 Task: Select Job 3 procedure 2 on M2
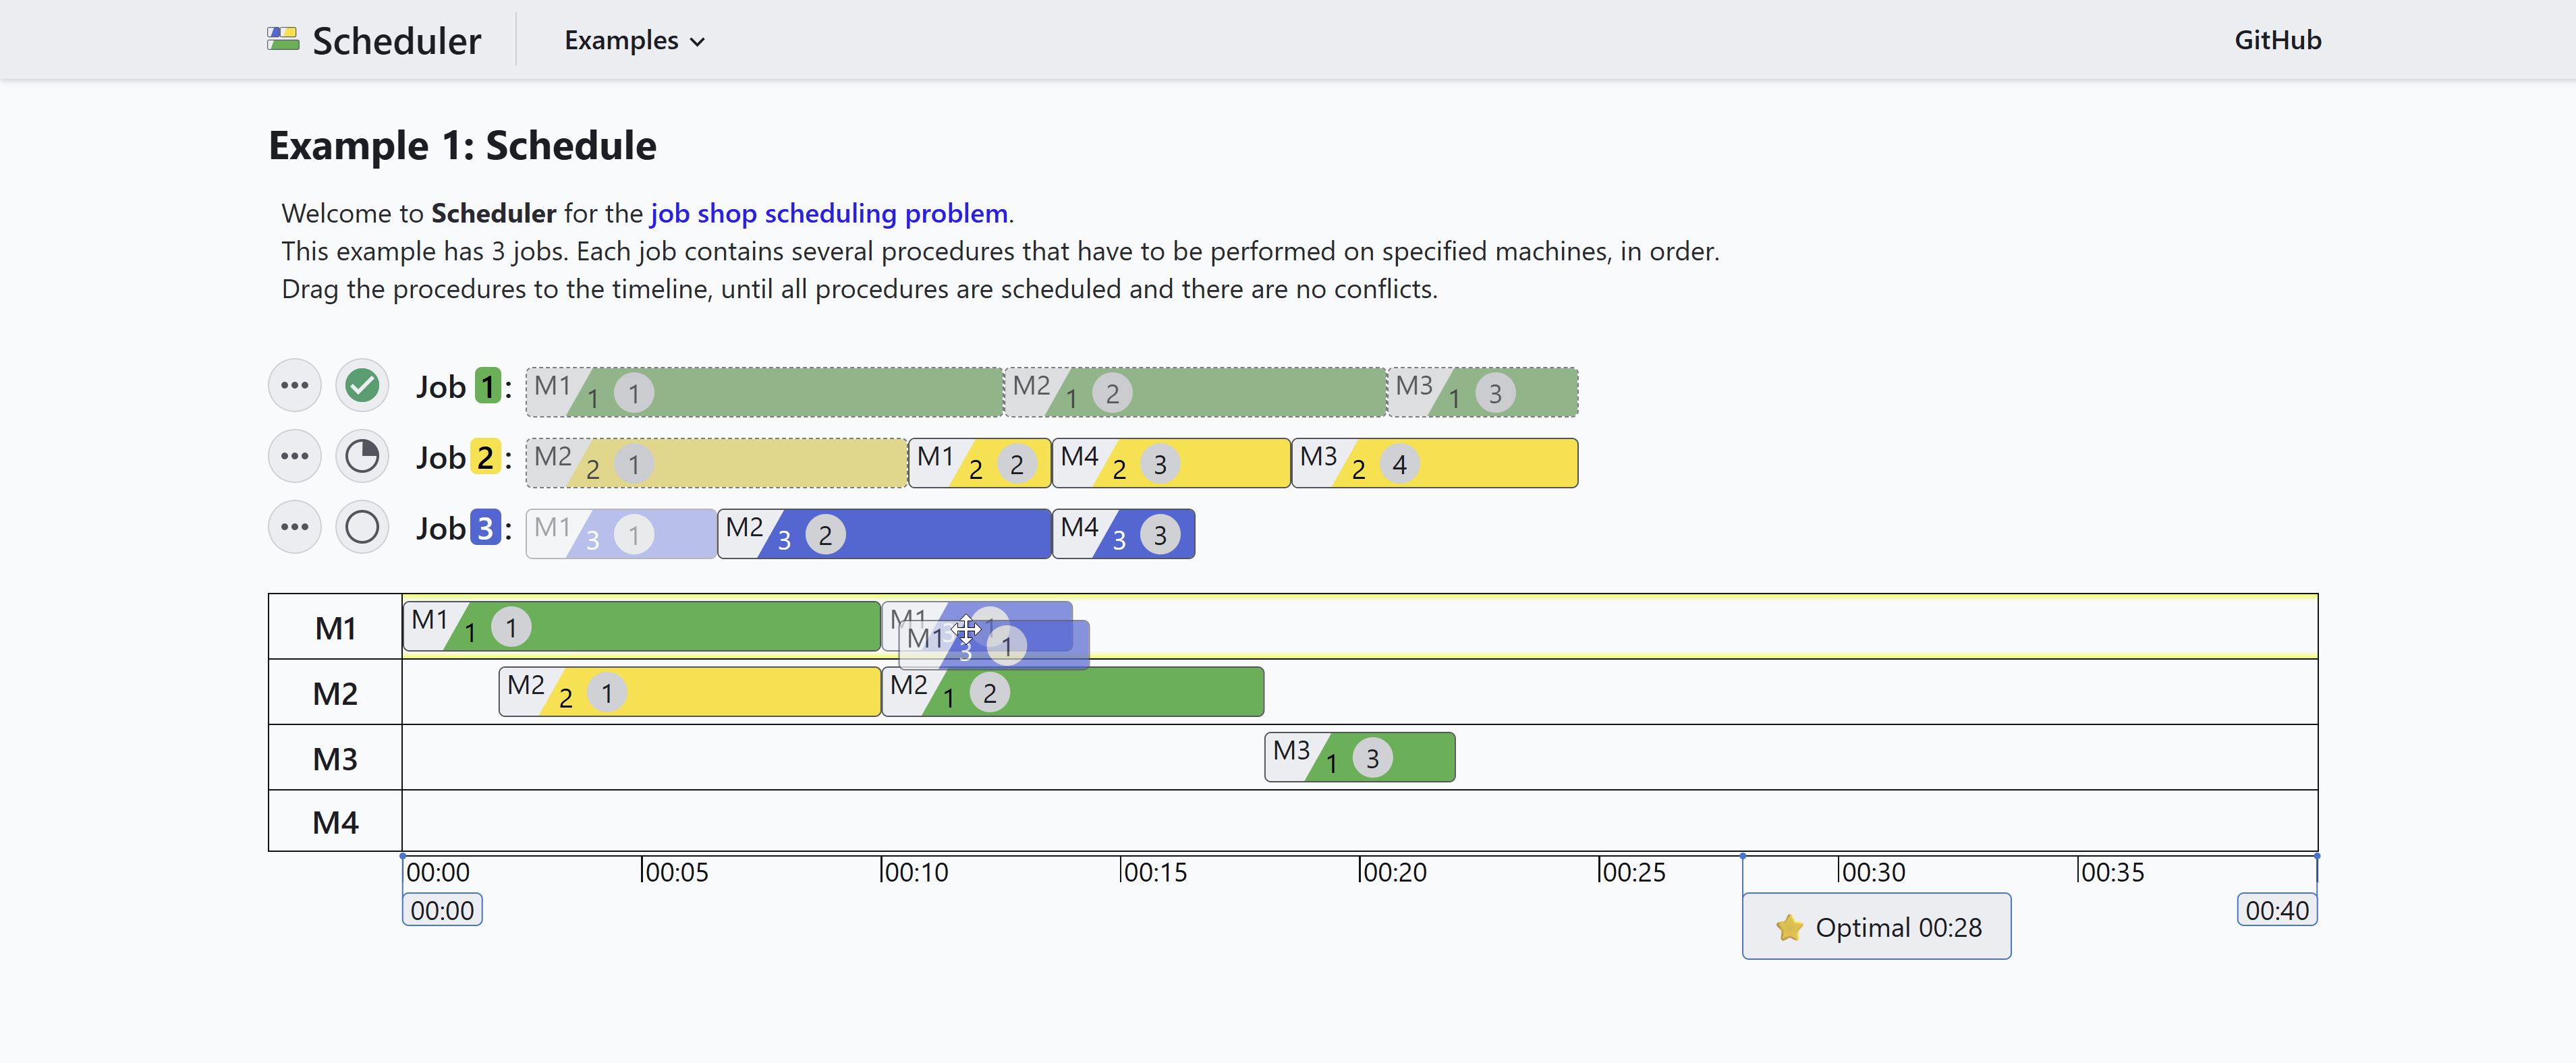tap(884, 534)
